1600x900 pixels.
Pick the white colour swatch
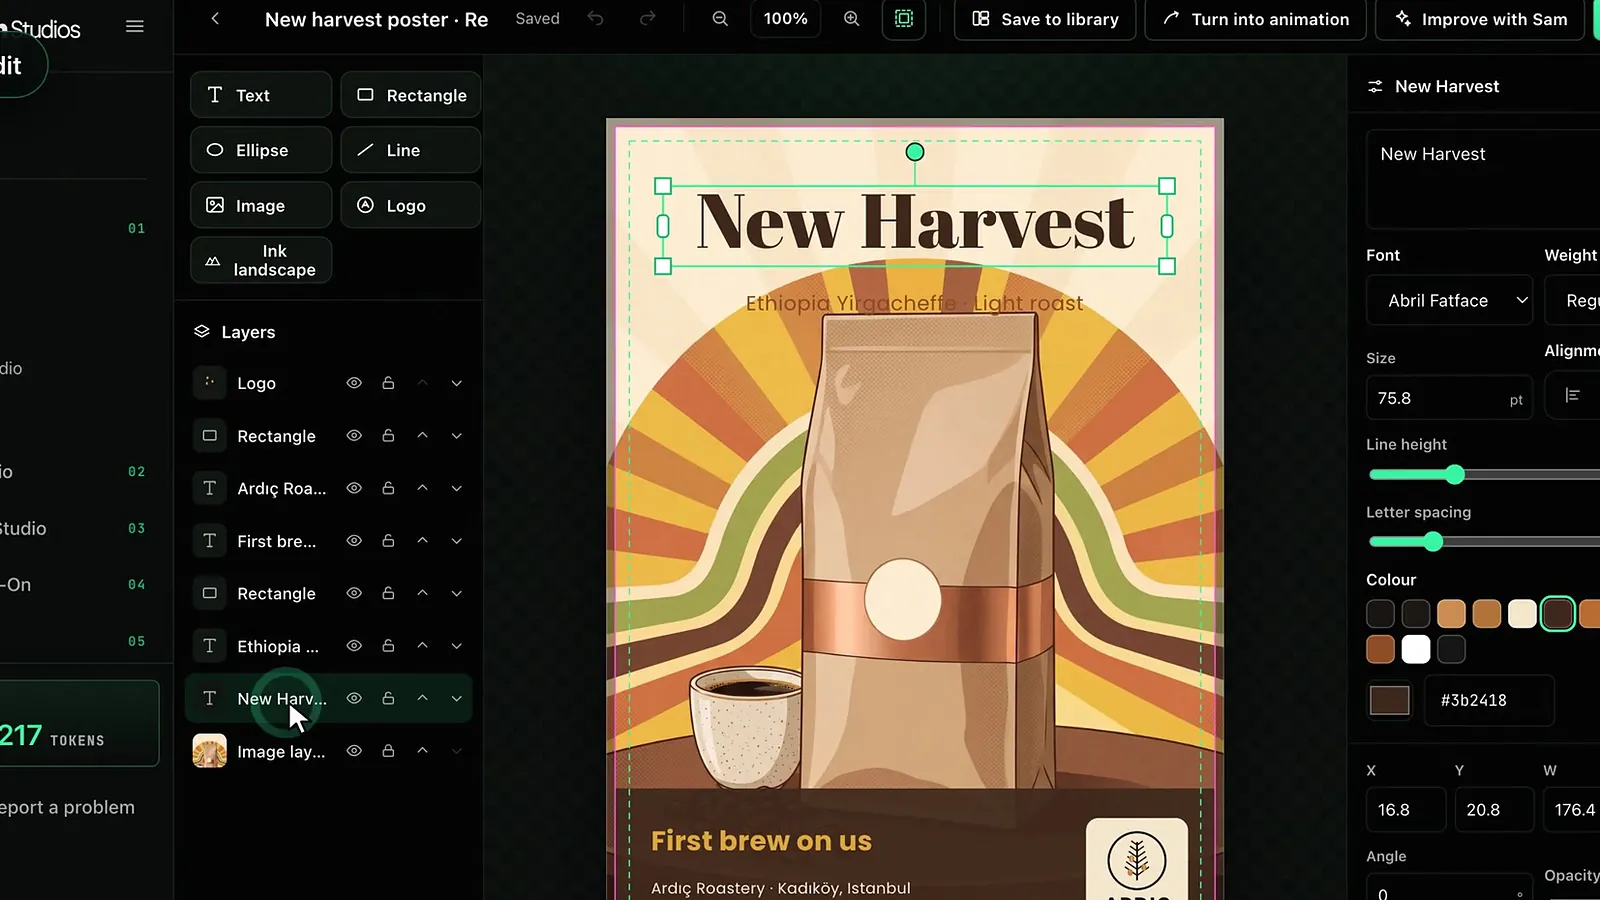(x=1416, y=649)
